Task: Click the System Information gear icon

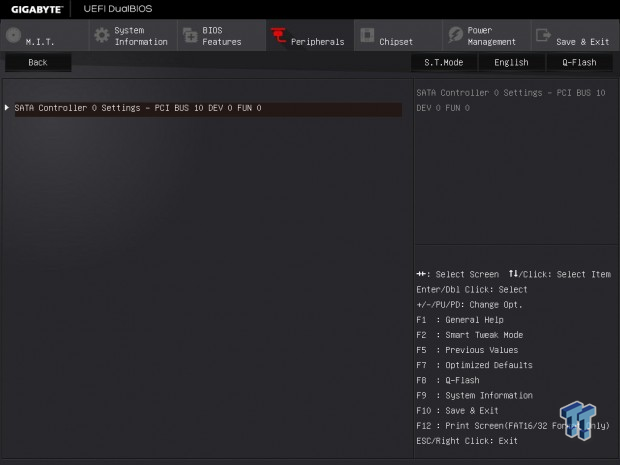Action: tap(102, 35)
